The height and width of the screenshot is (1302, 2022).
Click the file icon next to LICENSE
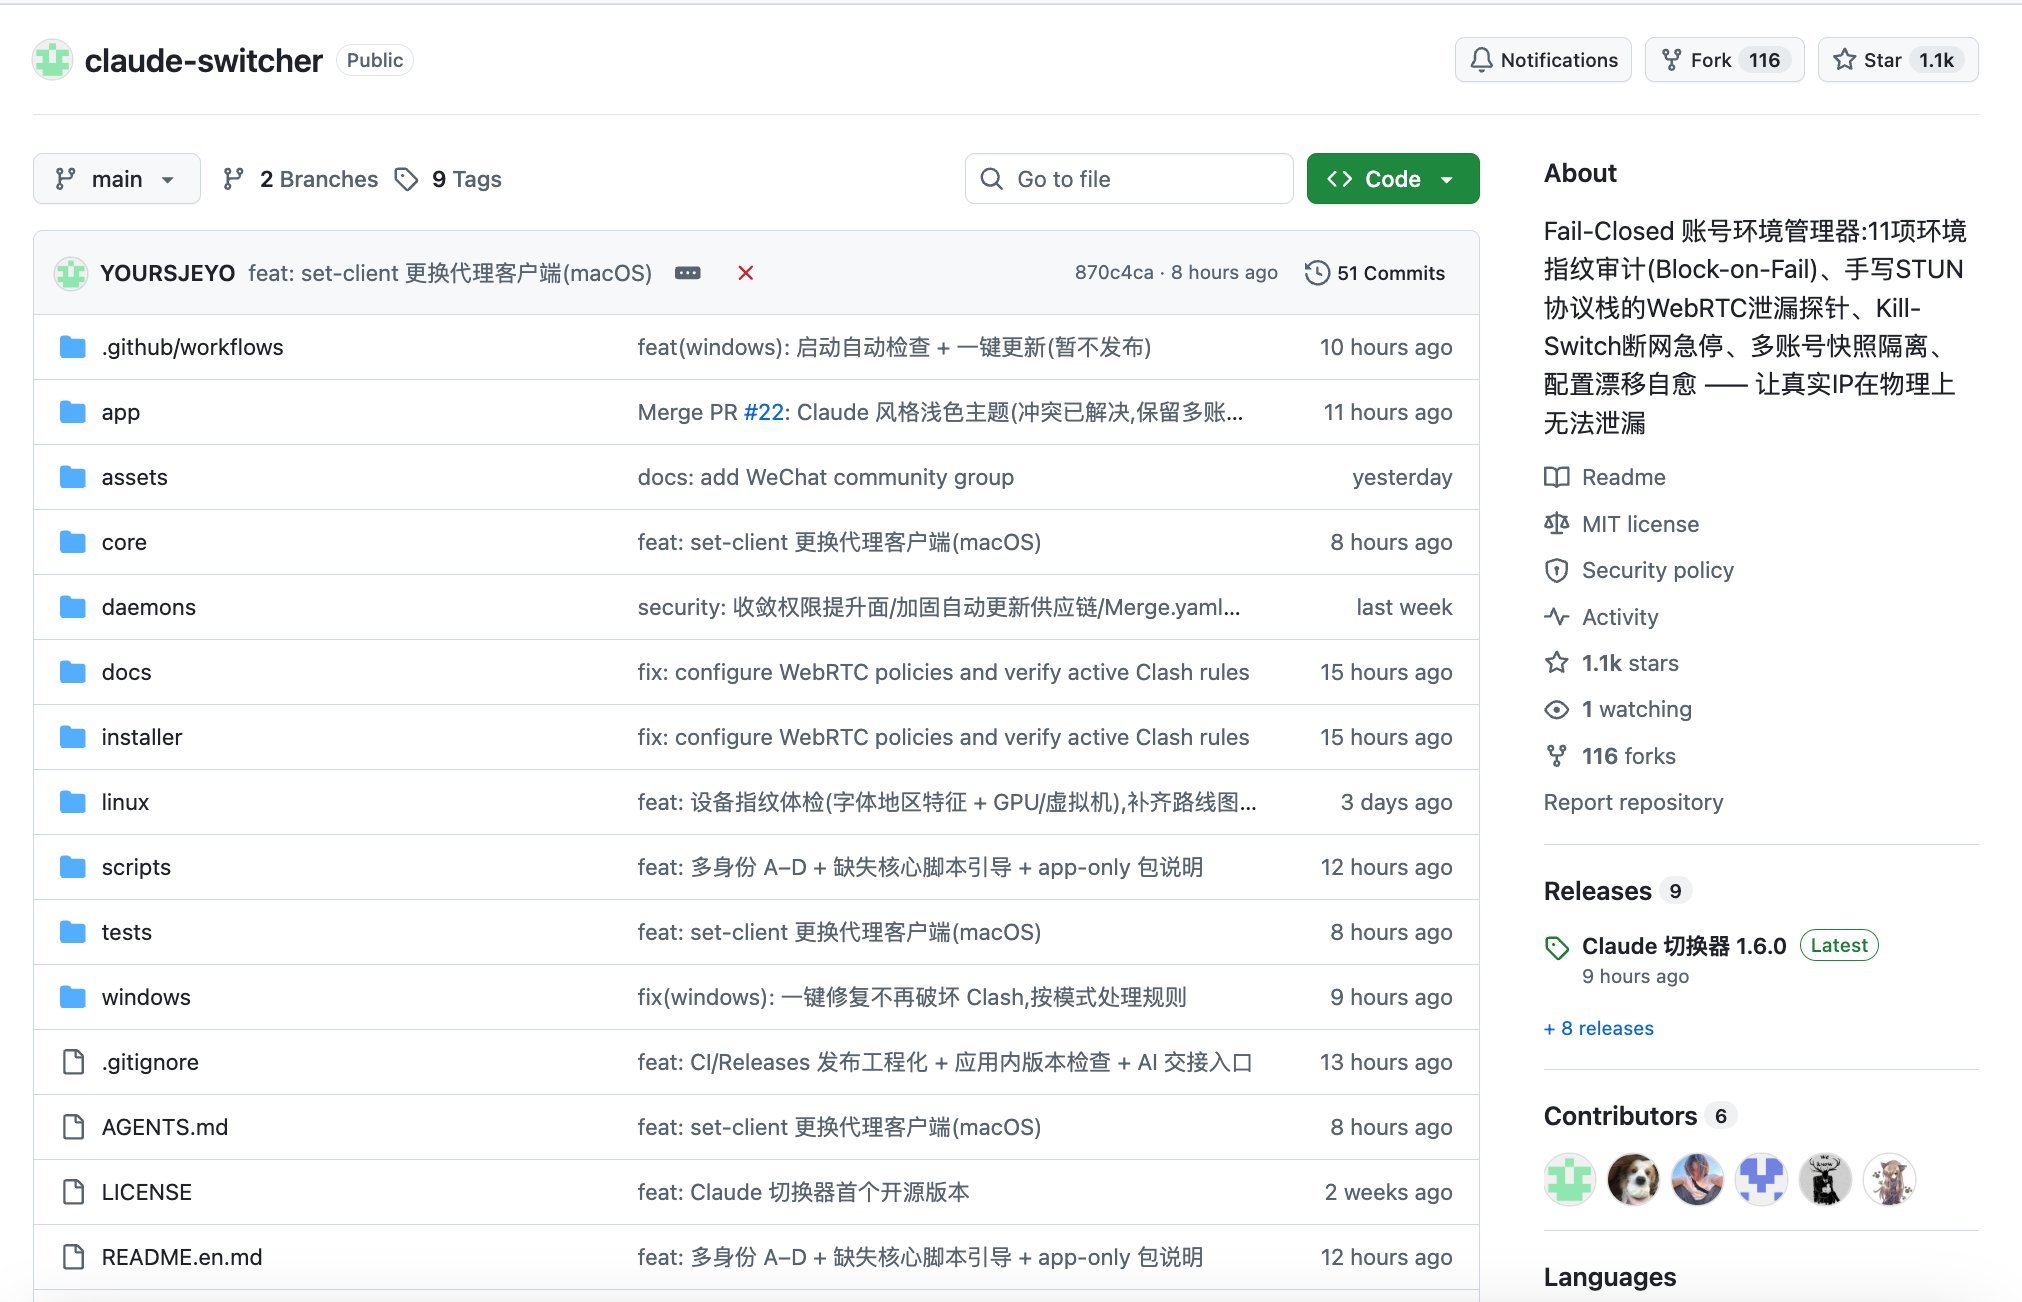coord(73,1192)
